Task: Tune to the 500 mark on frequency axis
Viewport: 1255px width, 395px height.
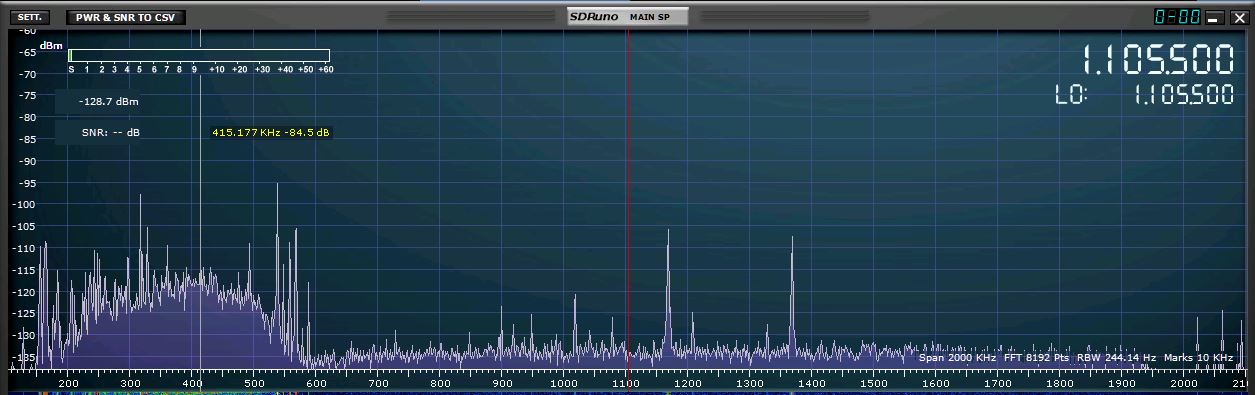Action: pos(254,383)
